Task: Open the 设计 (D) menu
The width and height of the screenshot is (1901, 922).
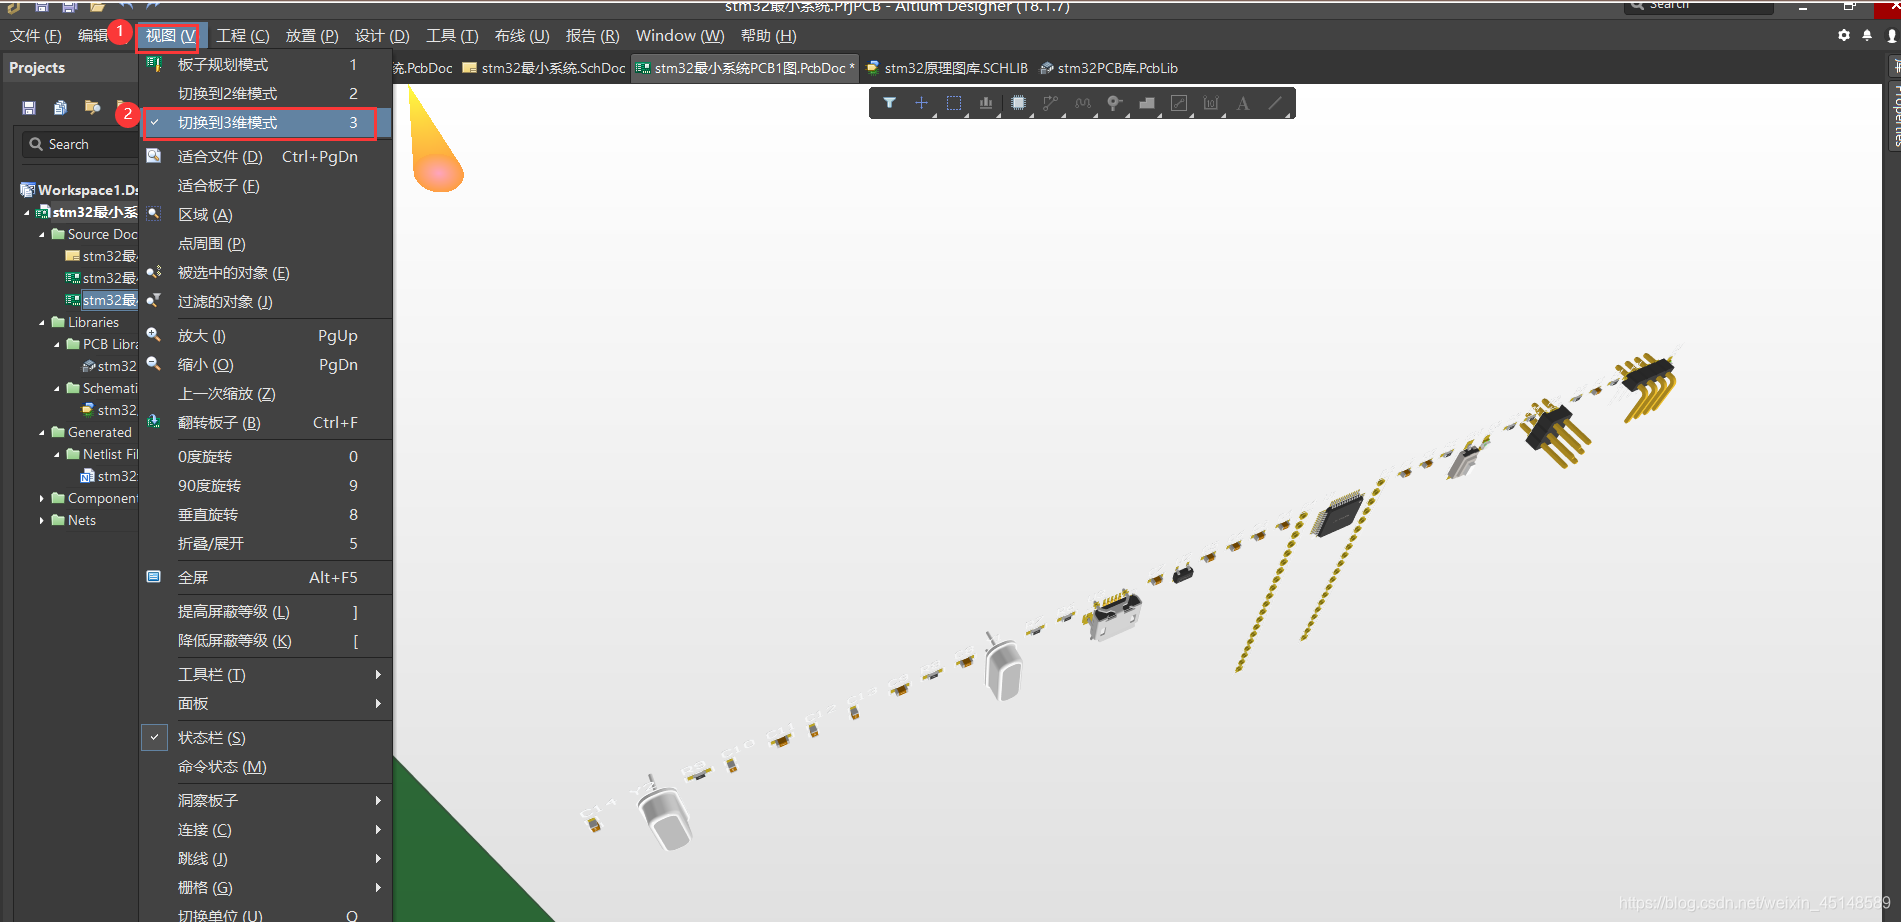Action: [382, 36]
